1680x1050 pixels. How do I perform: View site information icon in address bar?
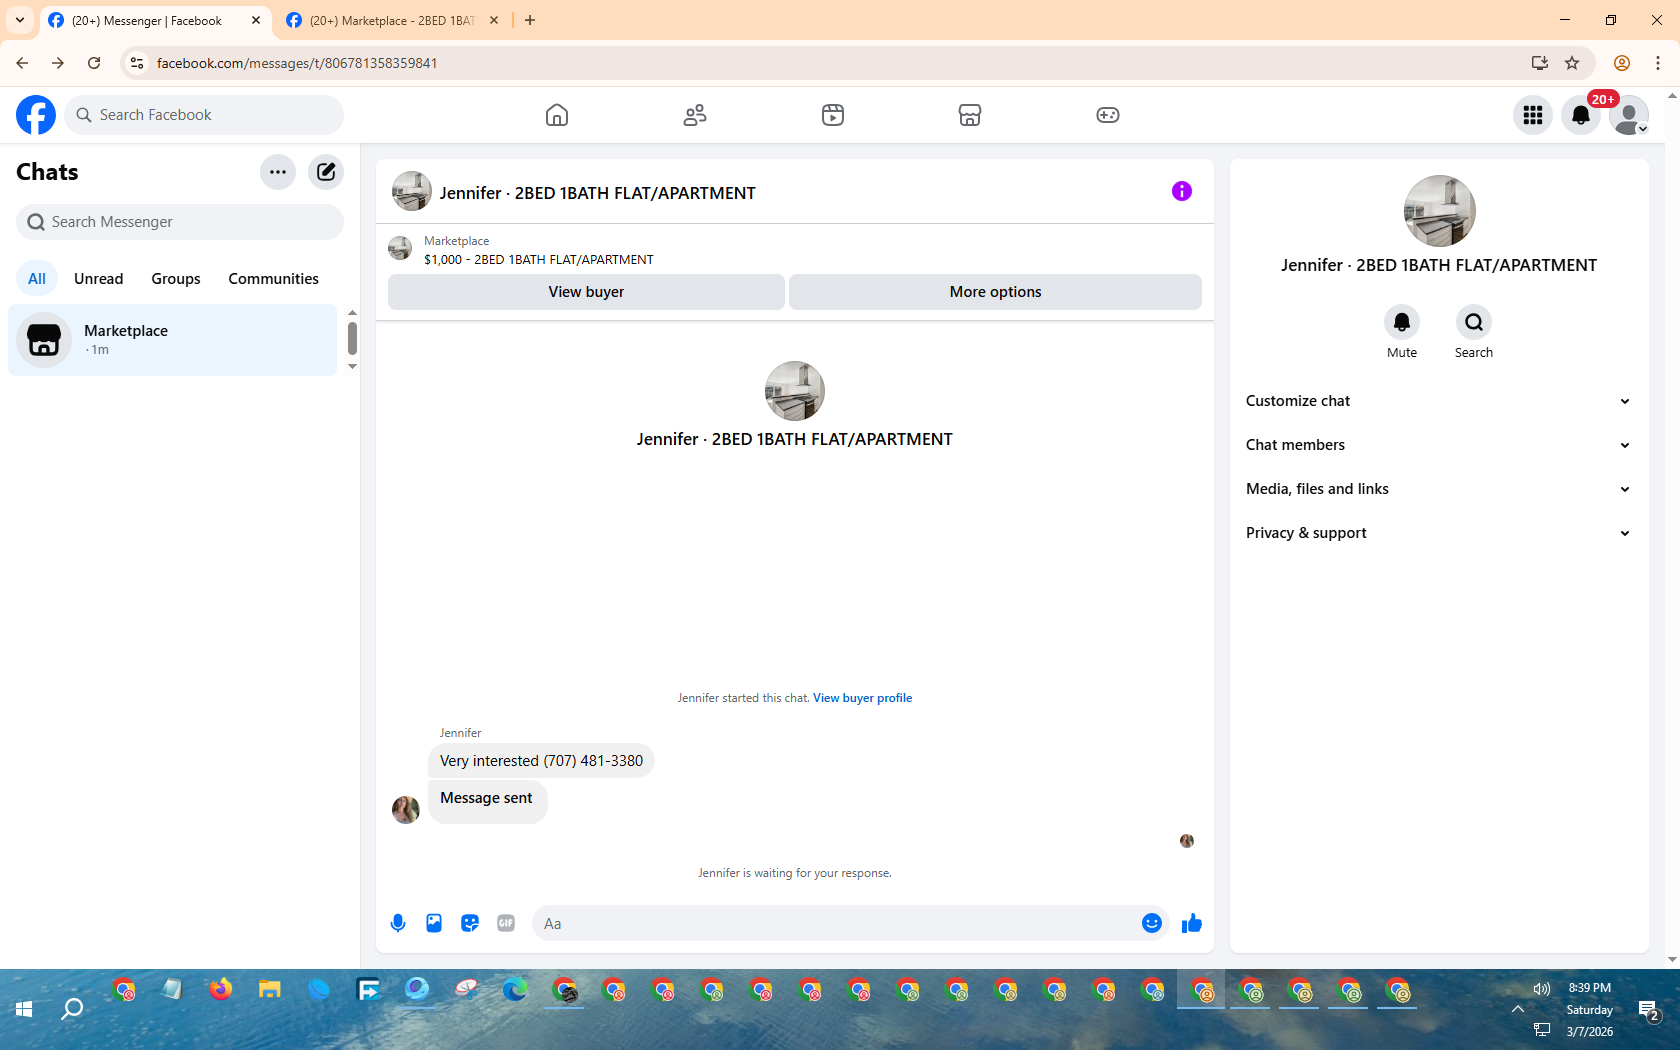(x=137, y=63)
